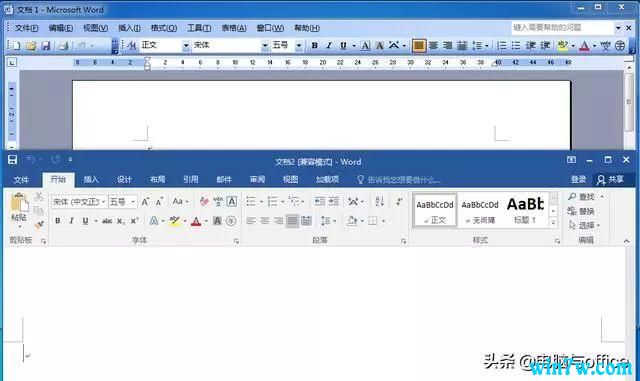The width and height of the screenshot is (640, 381).
Task: Open 表格(A) menu in Word 2003
Action: tap(234, 28)
